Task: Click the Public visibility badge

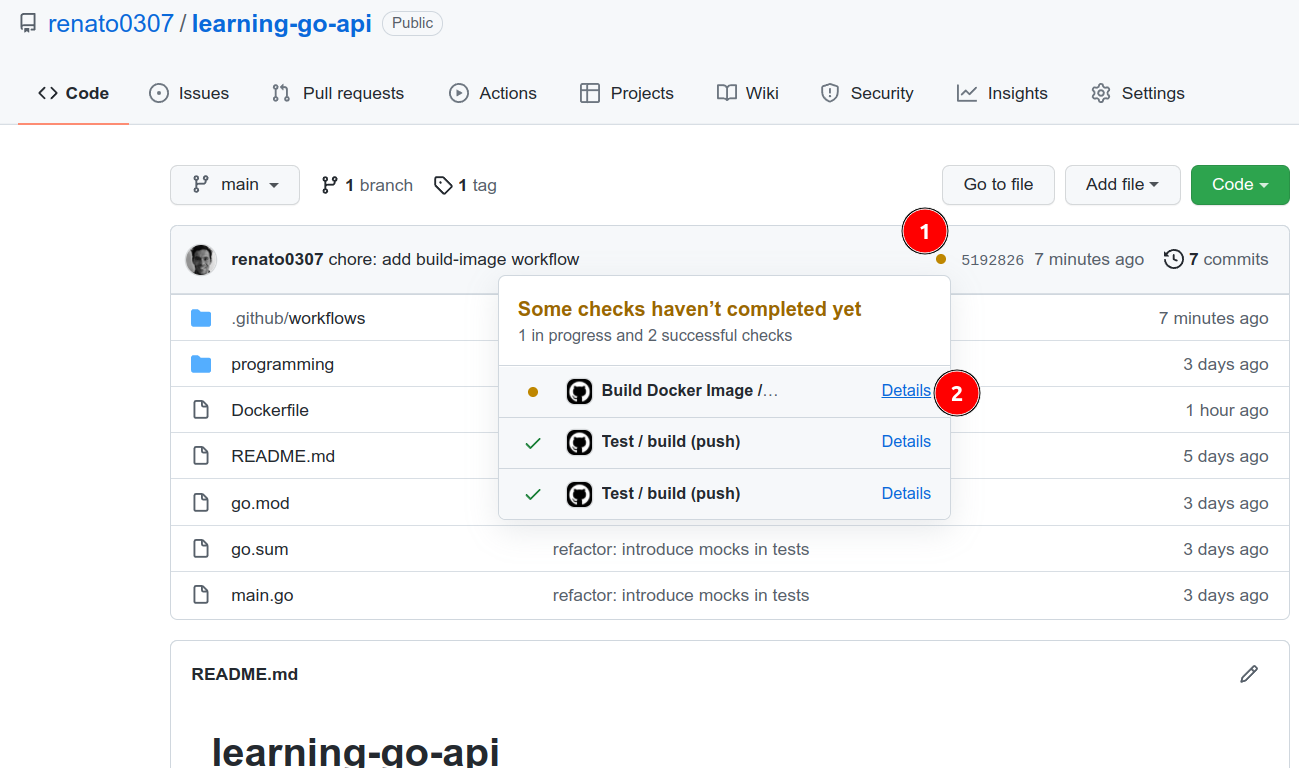Action: (412, 23)
